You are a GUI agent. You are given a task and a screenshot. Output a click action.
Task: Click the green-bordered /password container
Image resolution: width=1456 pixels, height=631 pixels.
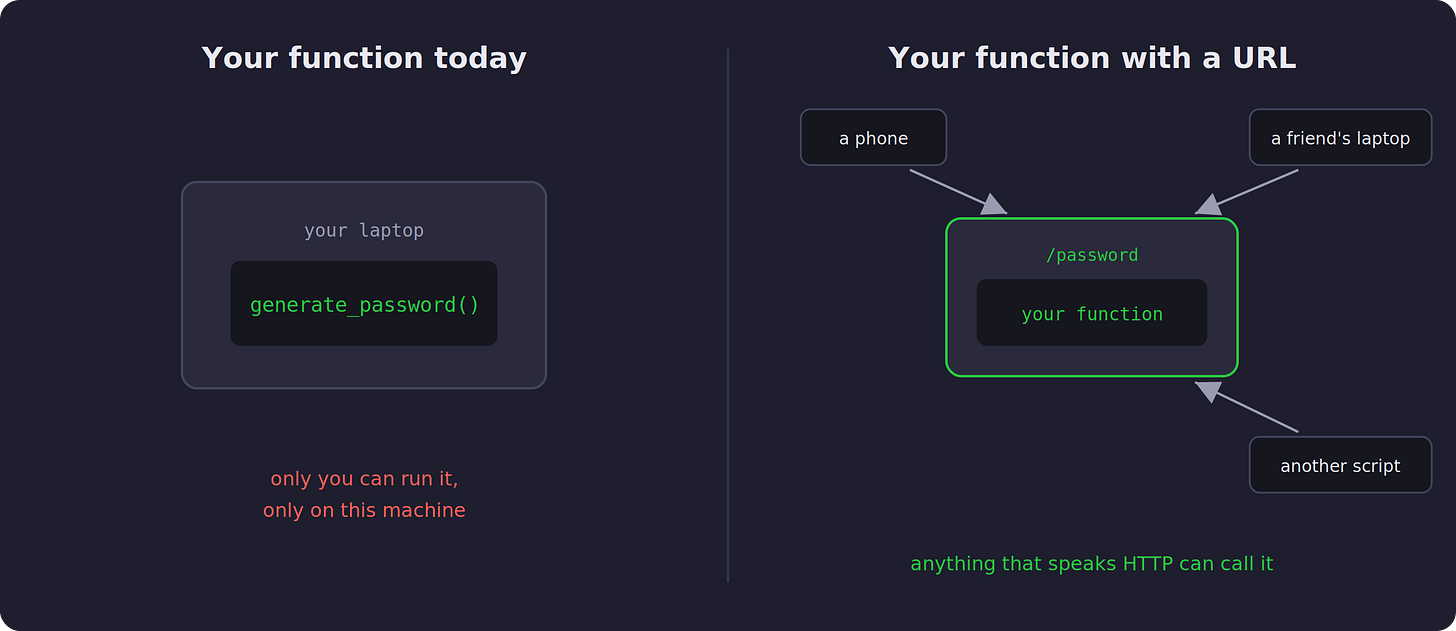pos(1092,297)
